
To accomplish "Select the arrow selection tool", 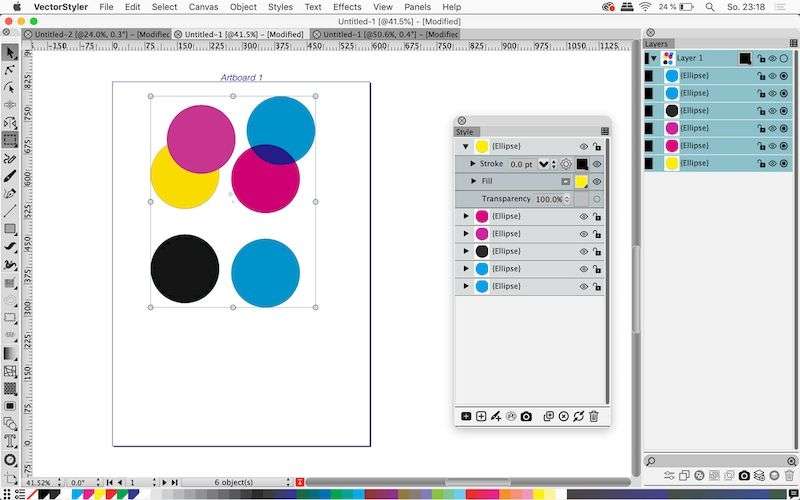I will 10,53.
